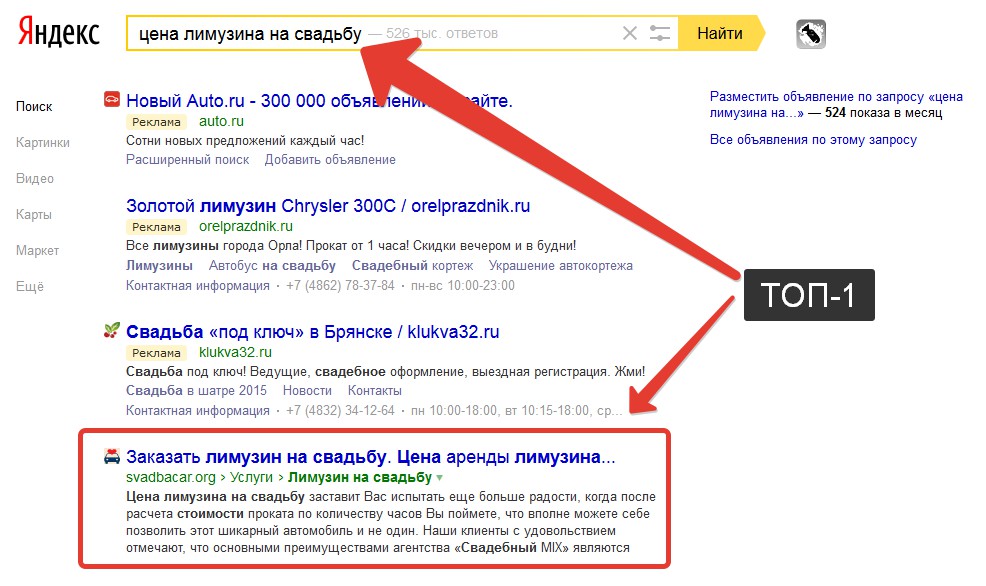The width and height of the screenshot is (986, 586).
Task: Open Золотой лимузин Chrysler 300C title
Action: pyautogui.click(x=328, y=206)
